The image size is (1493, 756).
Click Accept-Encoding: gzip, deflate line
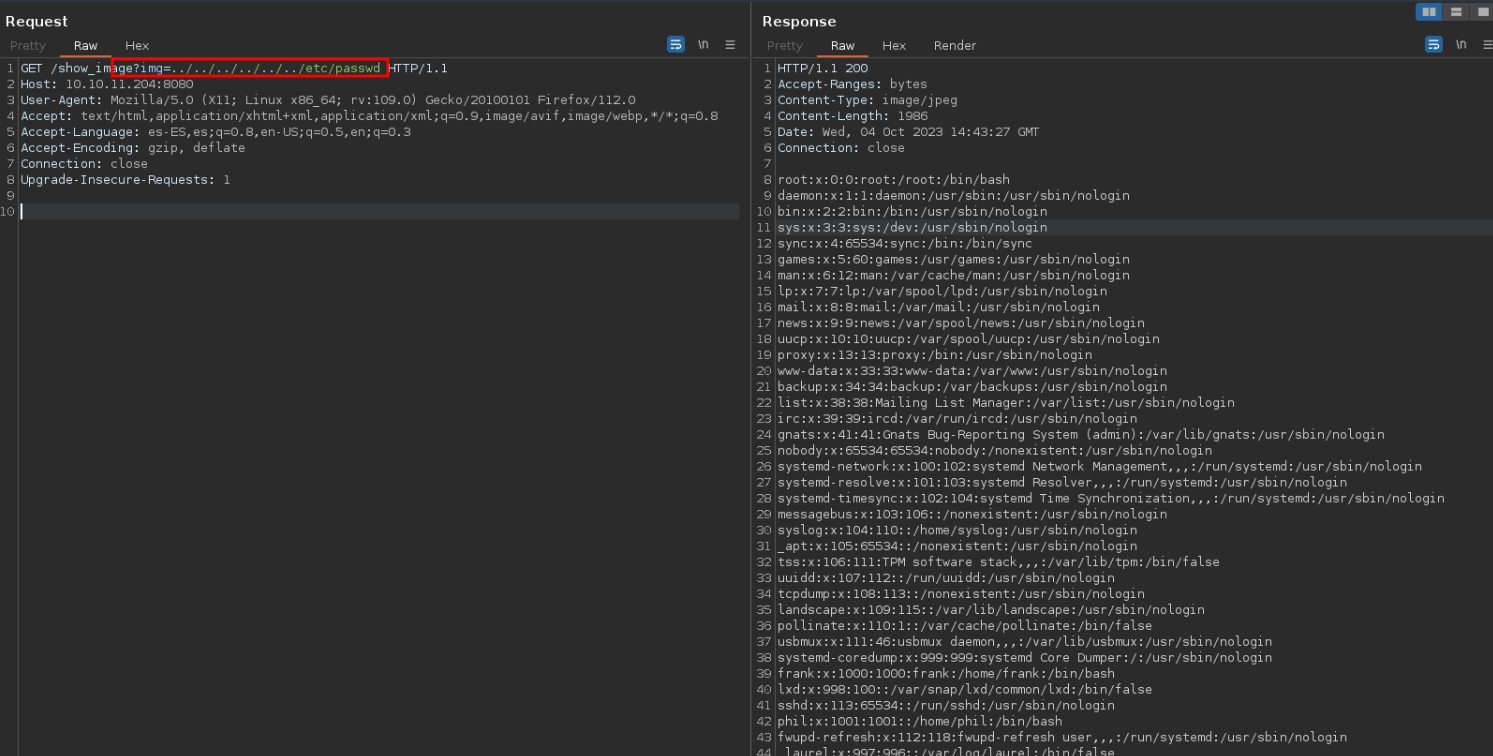click(133, 148)
